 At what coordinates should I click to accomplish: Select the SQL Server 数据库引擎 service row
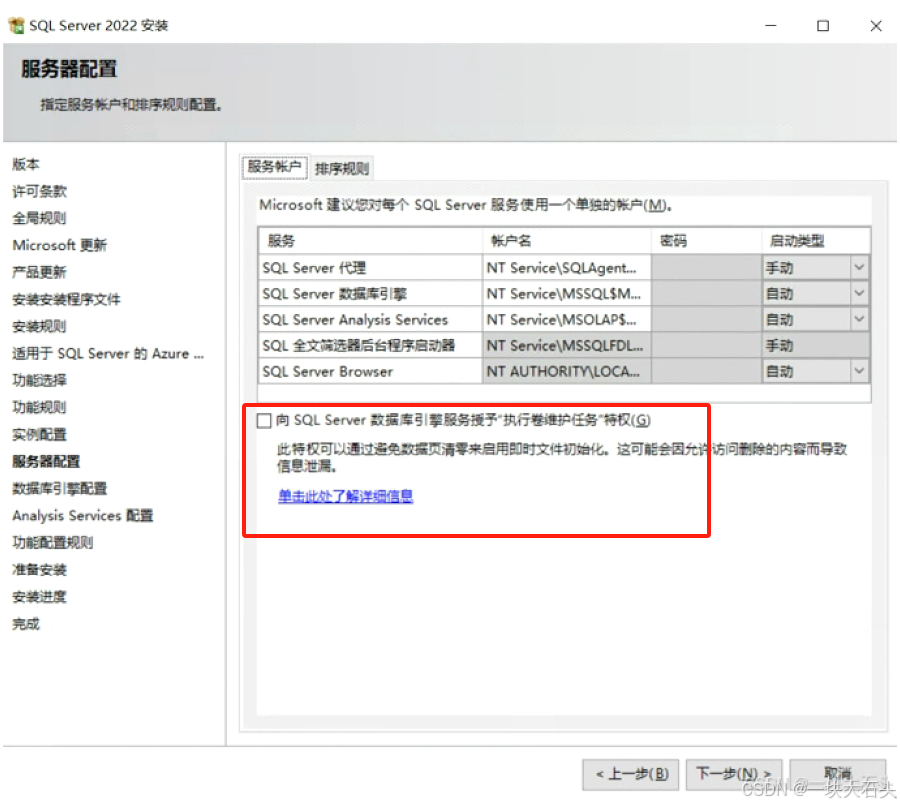coord(370,293)
